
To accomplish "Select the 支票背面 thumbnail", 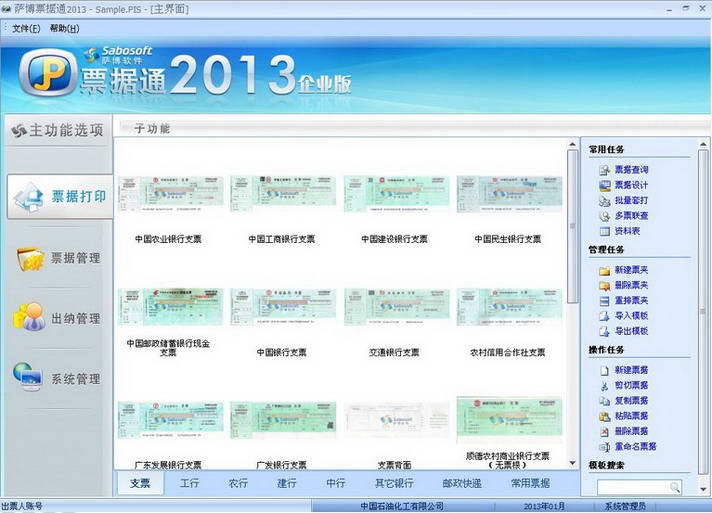I will click(x=396, y=420).
